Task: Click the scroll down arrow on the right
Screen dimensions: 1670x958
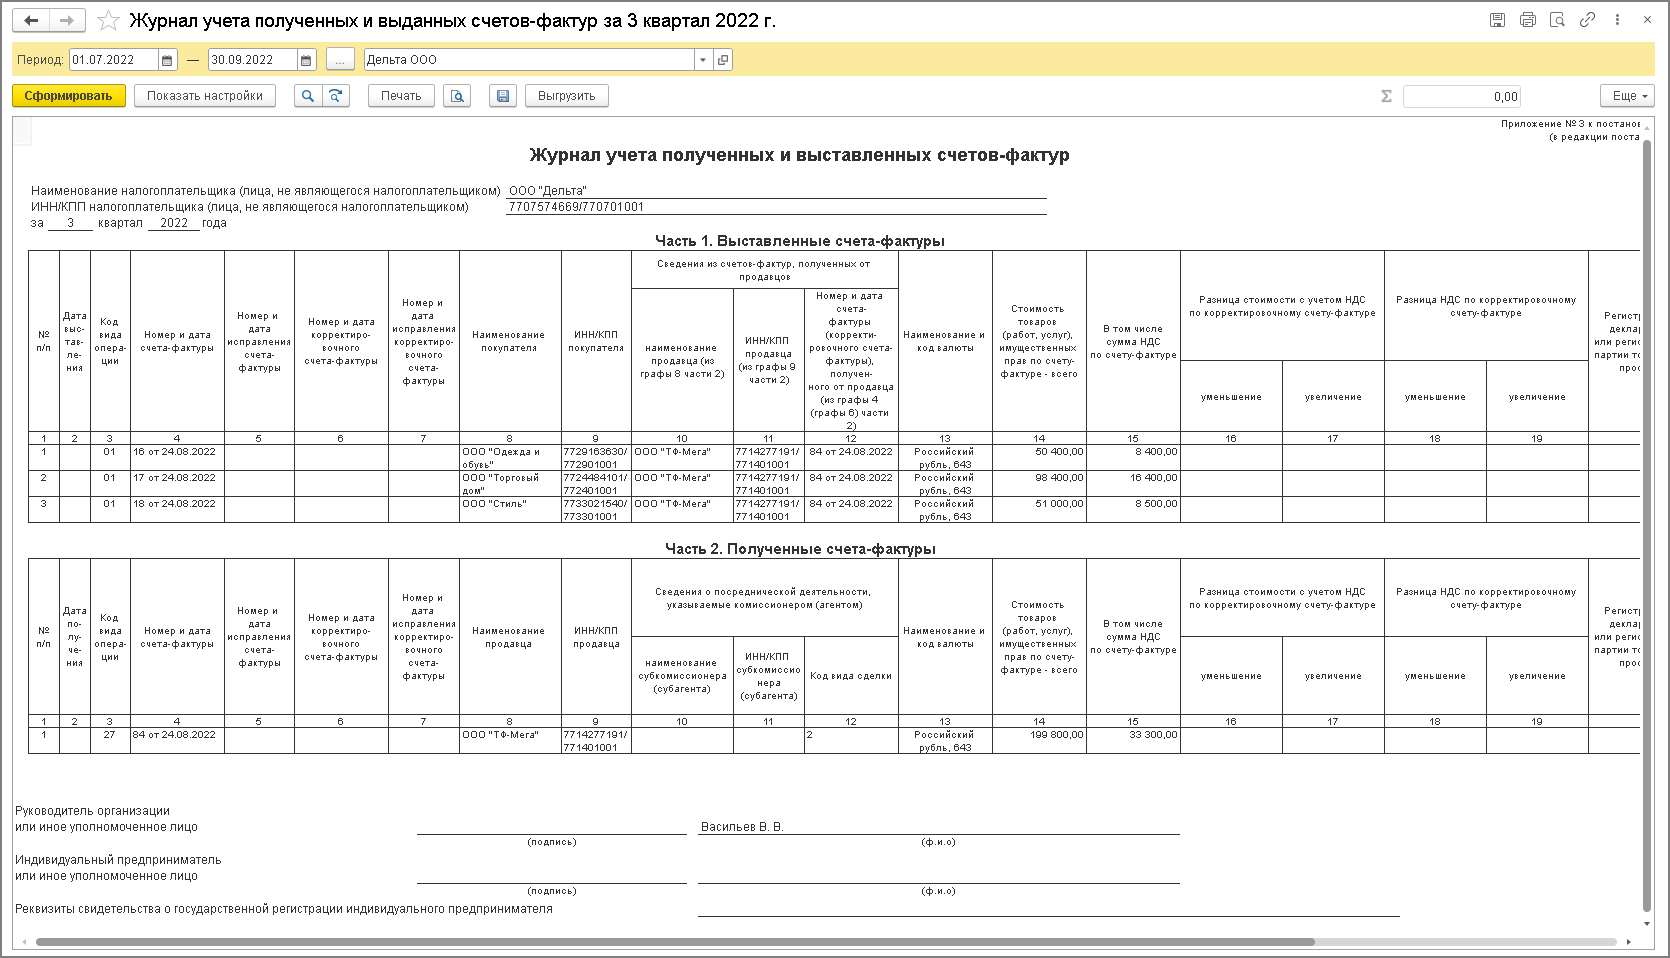Action: click(1648, 924)
